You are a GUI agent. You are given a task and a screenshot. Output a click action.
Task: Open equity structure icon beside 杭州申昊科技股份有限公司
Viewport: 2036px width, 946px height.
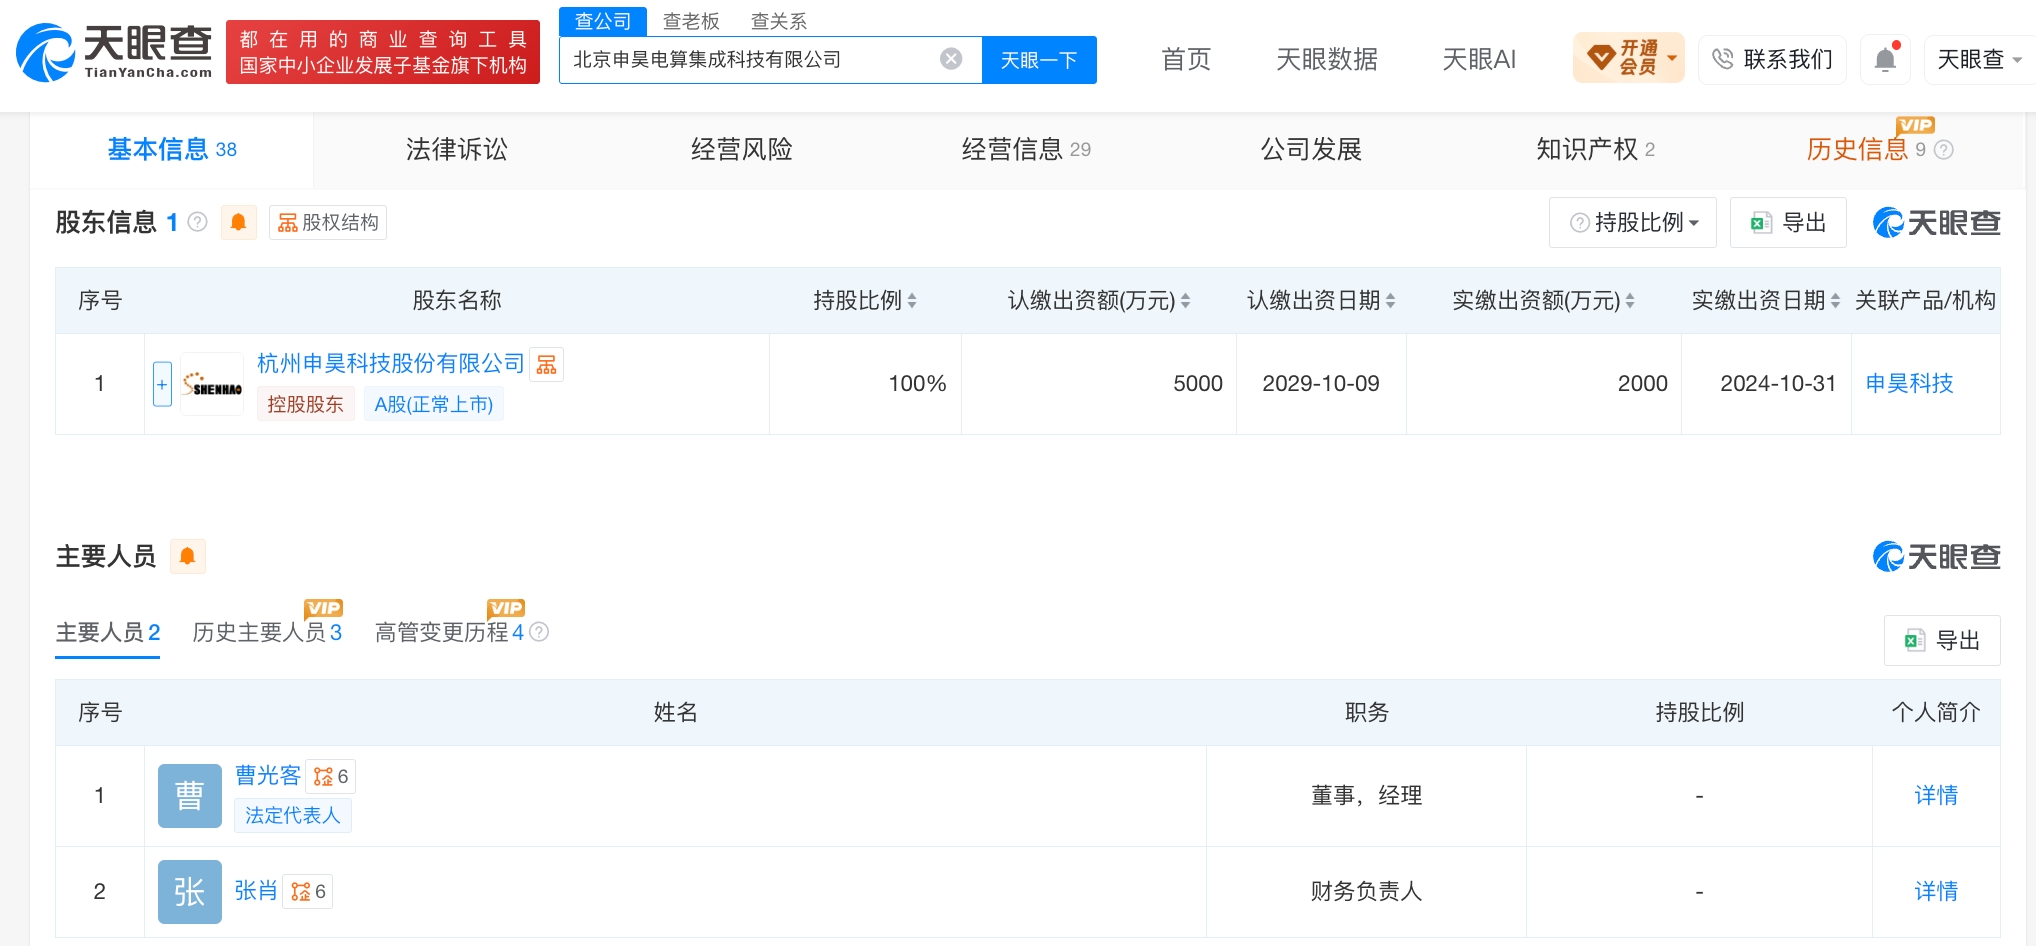point(546,364)
